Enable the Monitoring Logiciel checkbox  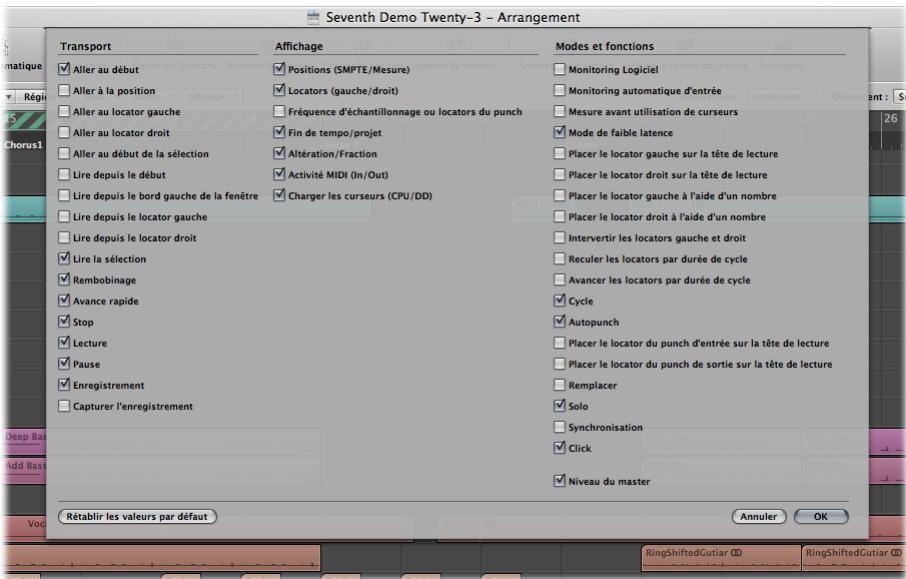559,69
